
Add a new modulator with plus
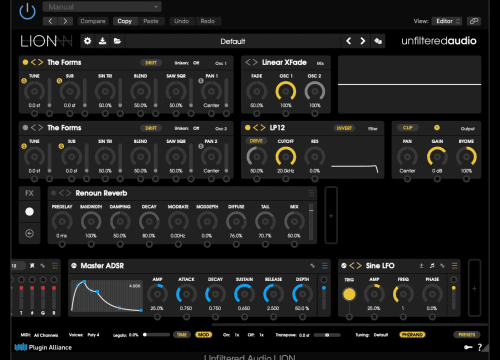pos(474,288)
